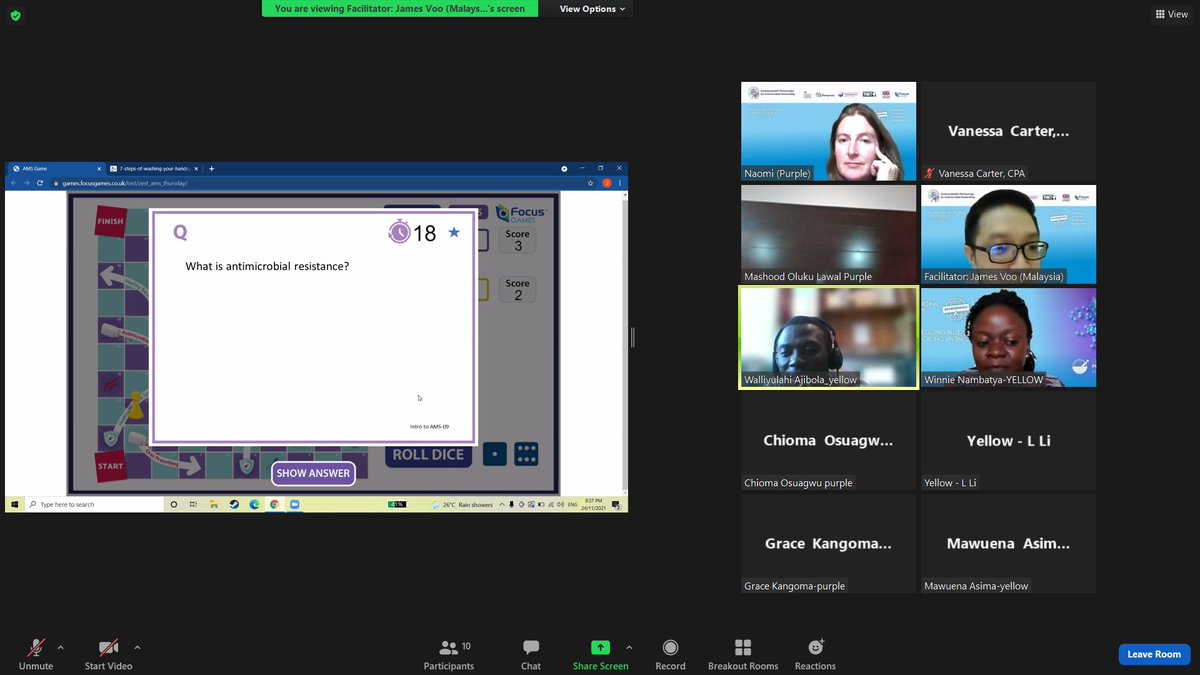Reload the browser page
Viewport: 1200px width, 675px height.
(x=39, y=184)
